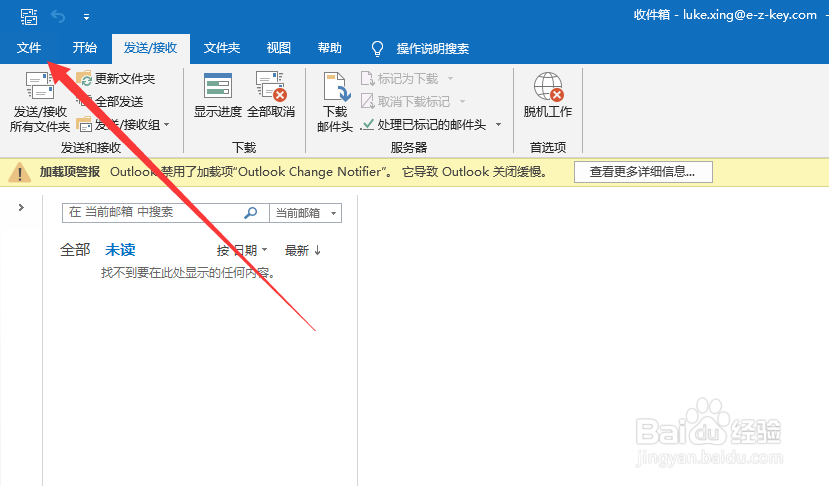Click the 全部发送 button
Image resolution: width=829 pixels, height=486 pixels.
tap(110, 102)
